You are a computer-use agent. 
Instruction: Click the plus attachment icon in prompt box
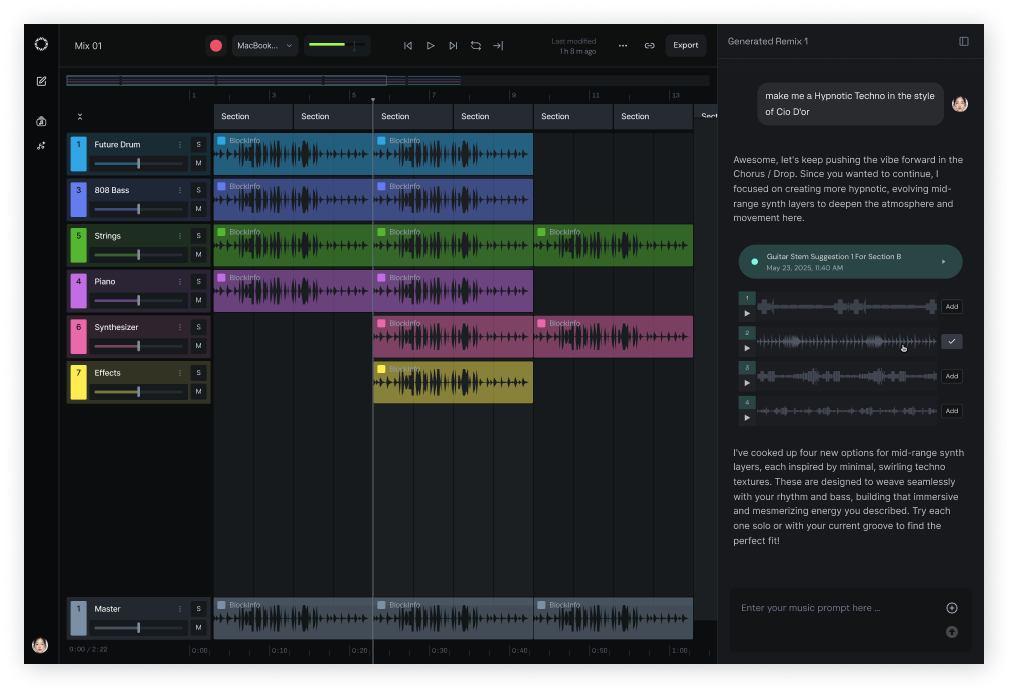pyautogui.click(x=952, y=608)
